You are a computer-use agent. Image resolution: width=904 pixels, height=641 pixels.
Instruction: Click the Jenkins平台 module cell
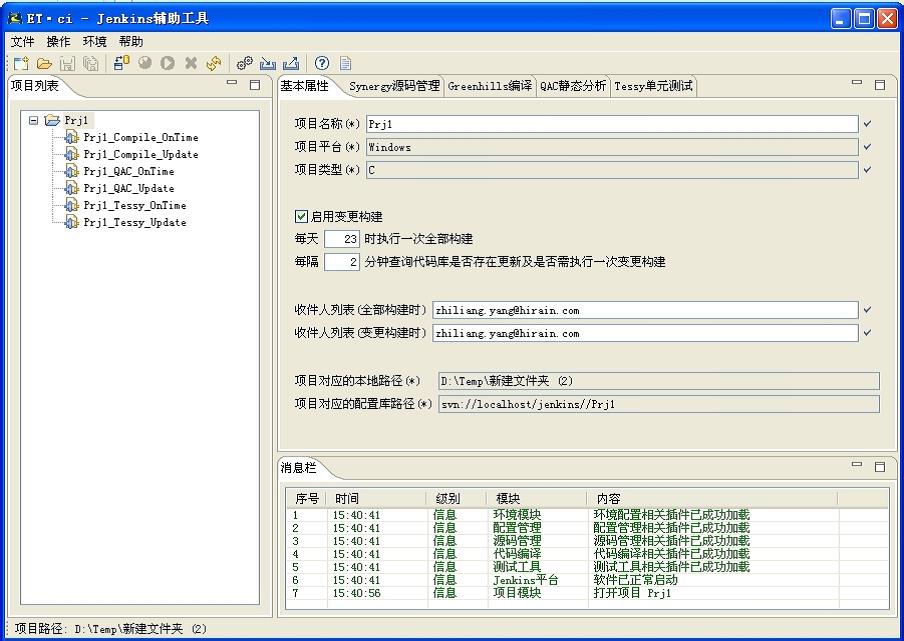[525, 580]
